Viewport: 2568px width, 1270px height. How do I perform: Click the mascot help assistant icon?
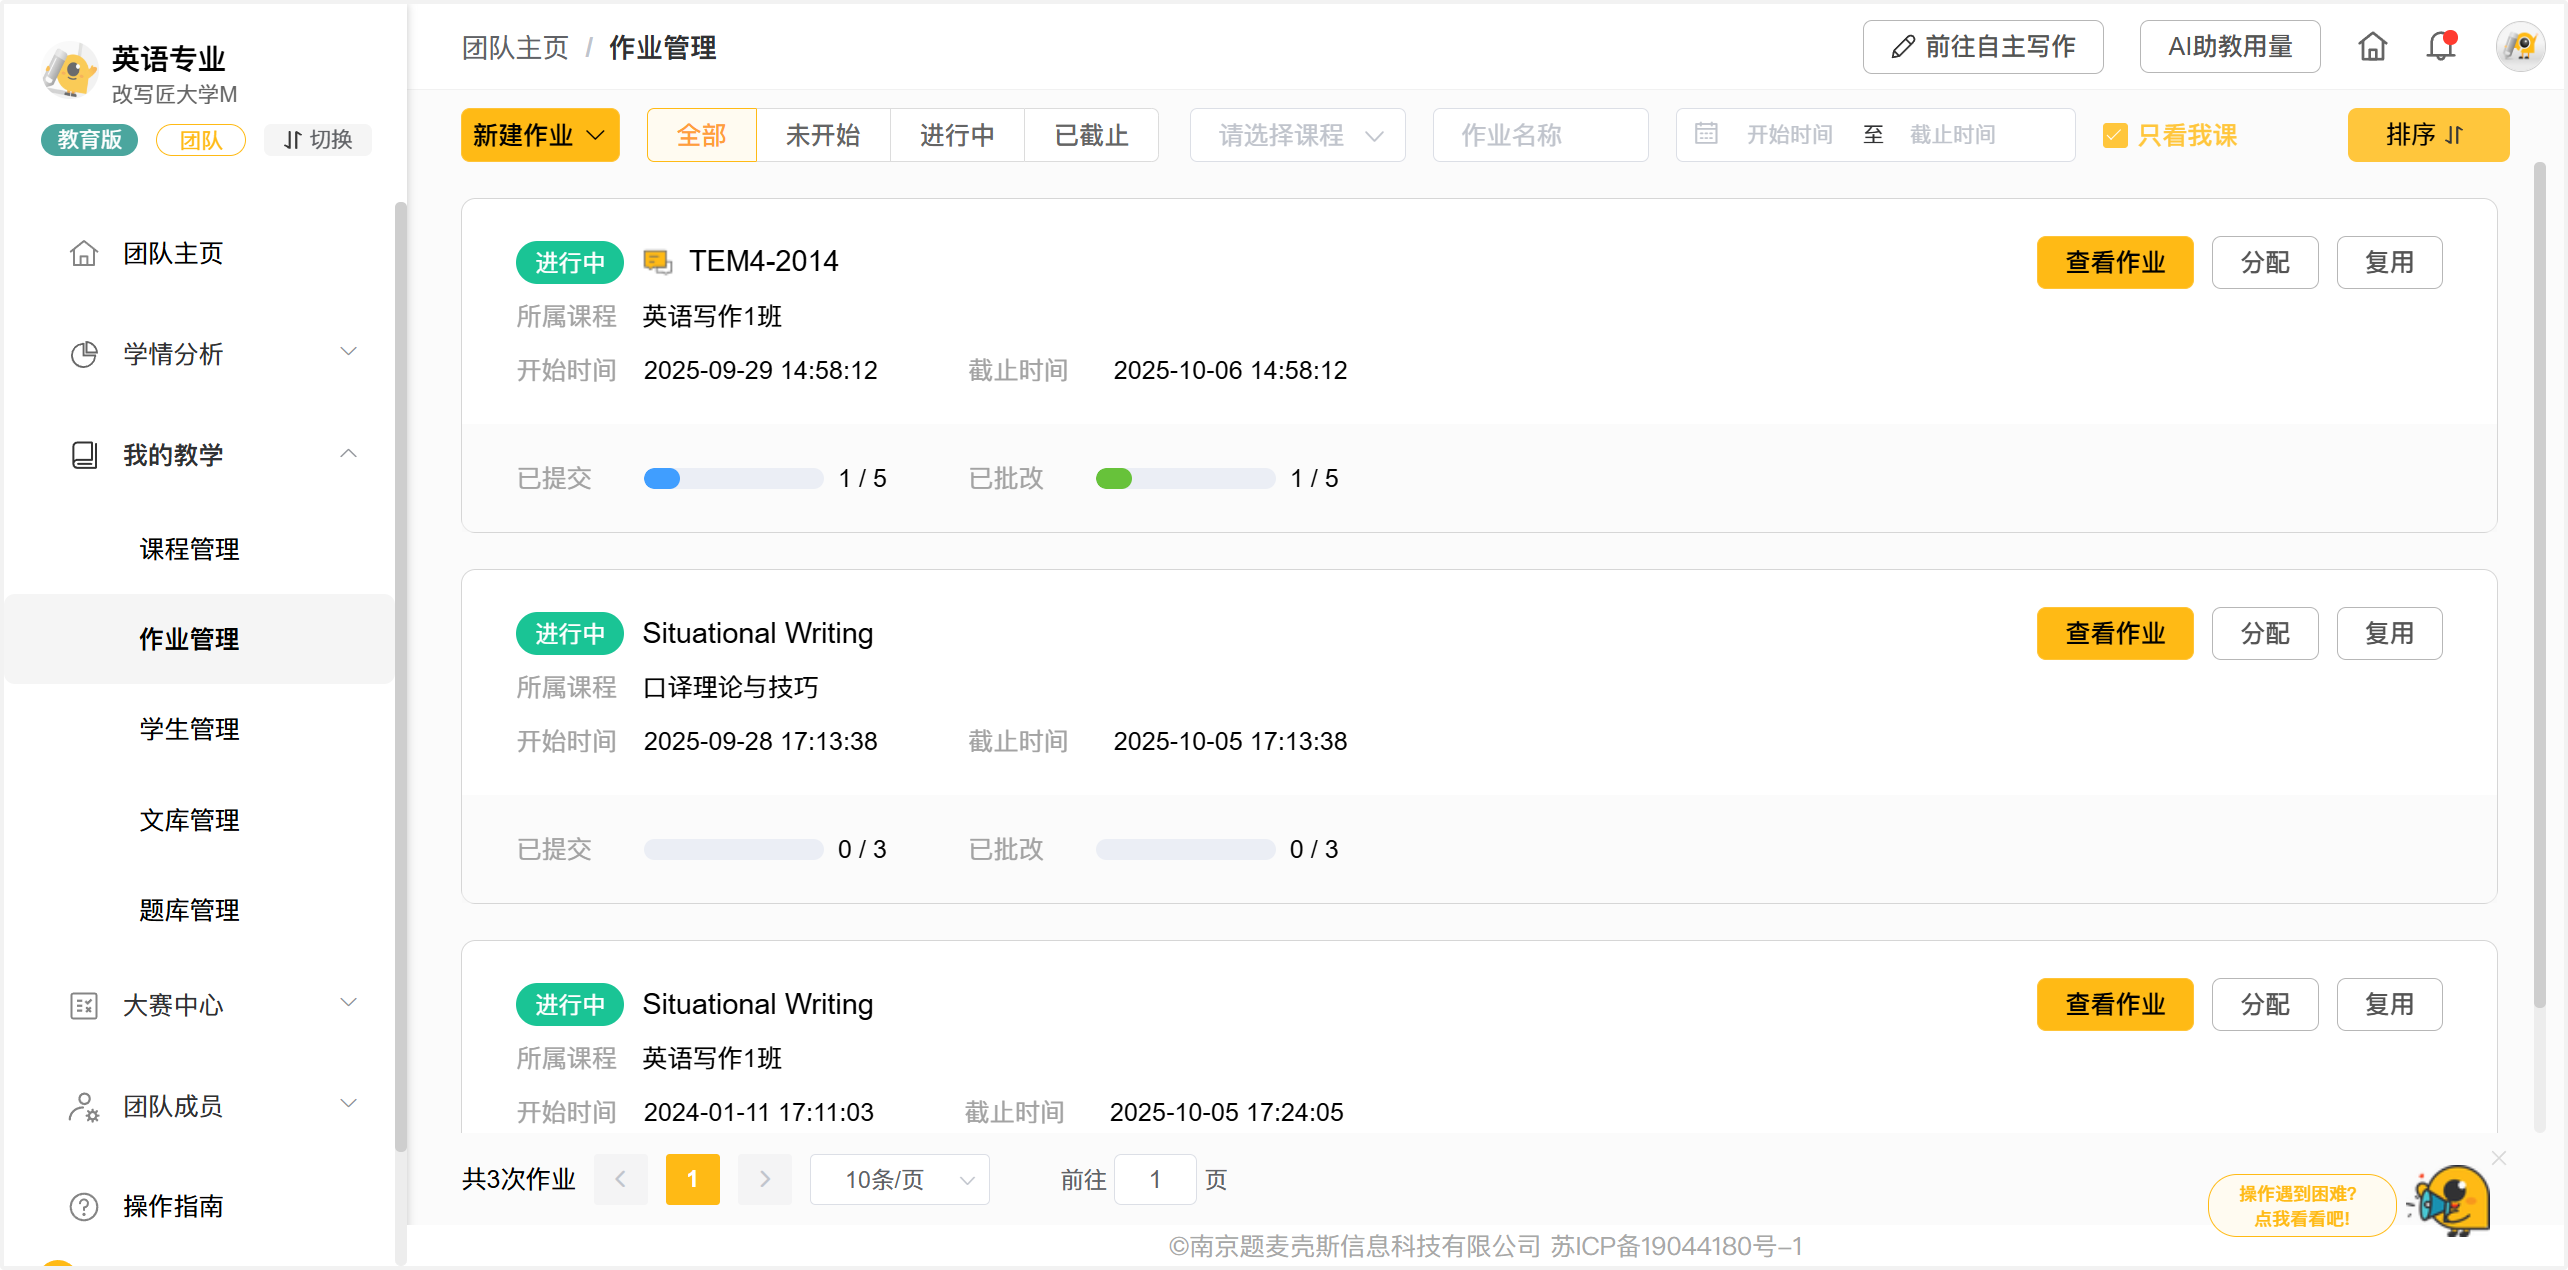tap(2452, 1199)
